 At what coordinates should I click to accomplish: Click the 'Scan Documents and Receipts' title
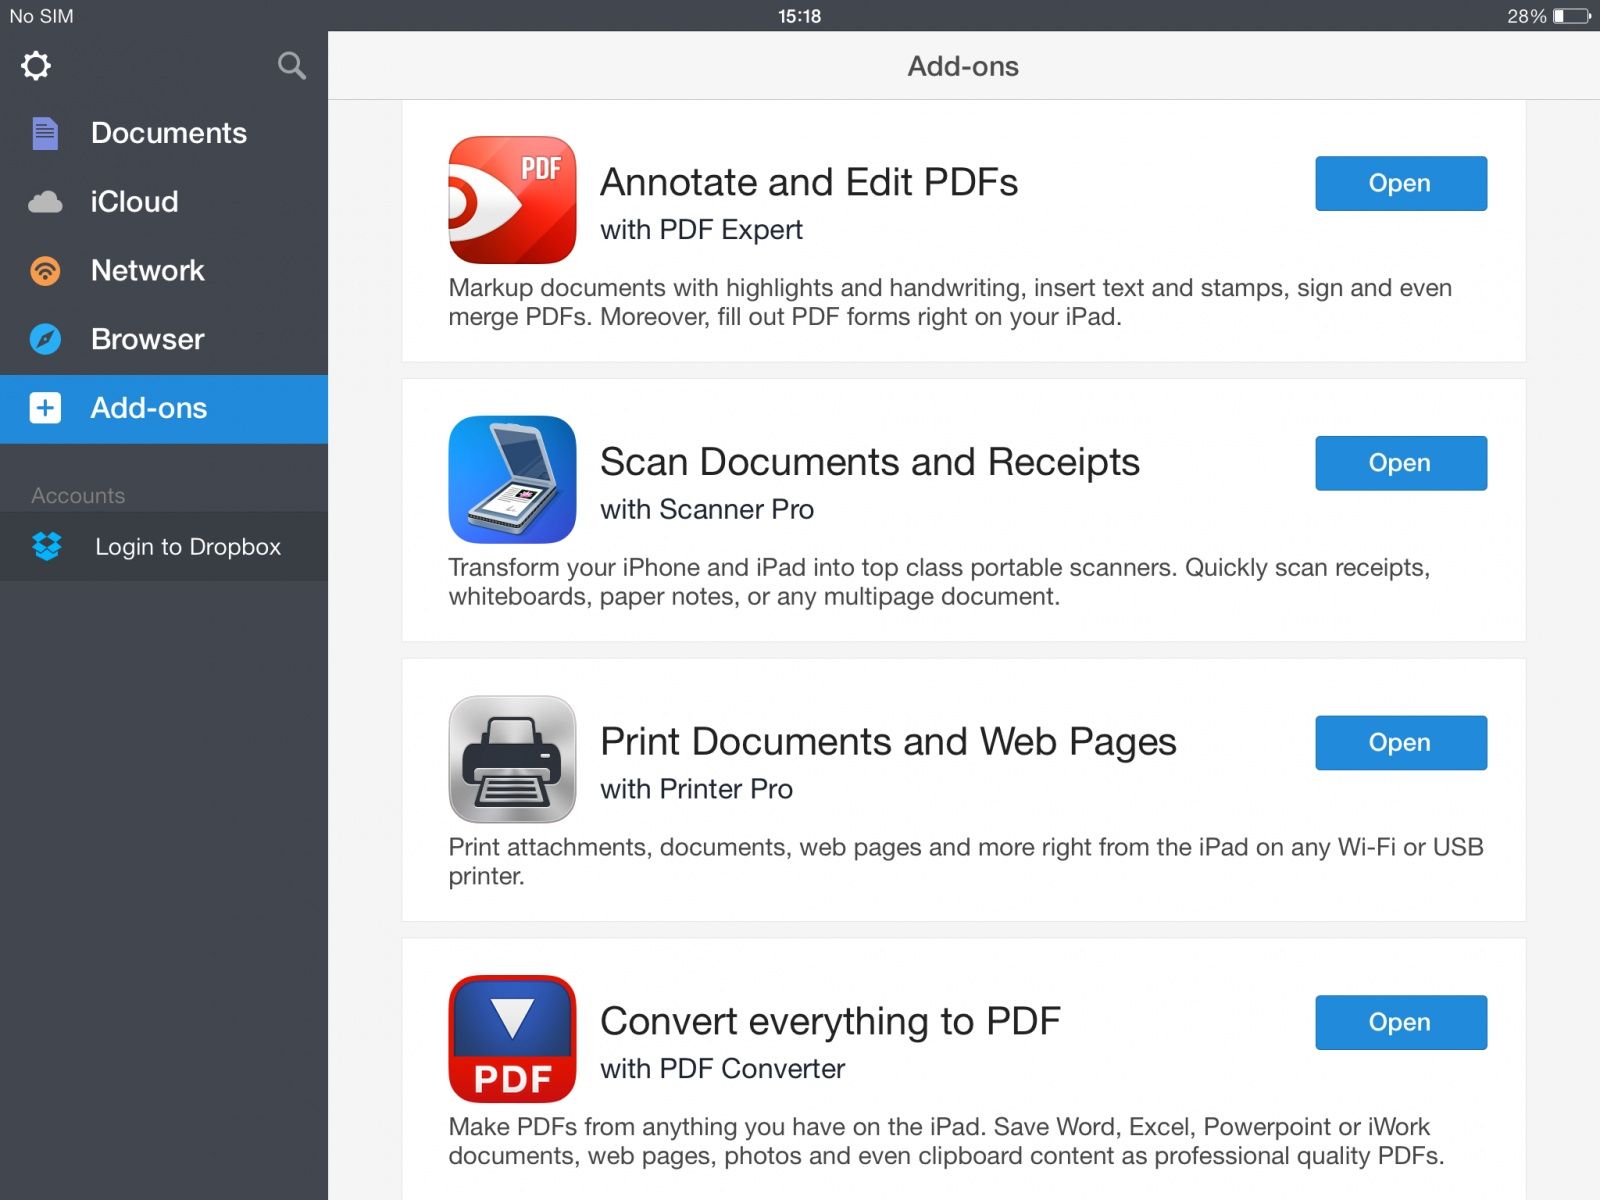point(870,462)
